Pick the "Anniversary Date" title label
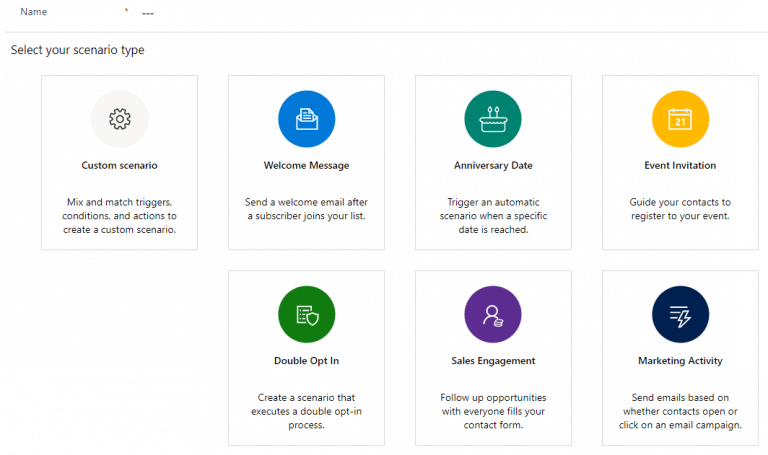The image size is (768, 455). (493, 166)
